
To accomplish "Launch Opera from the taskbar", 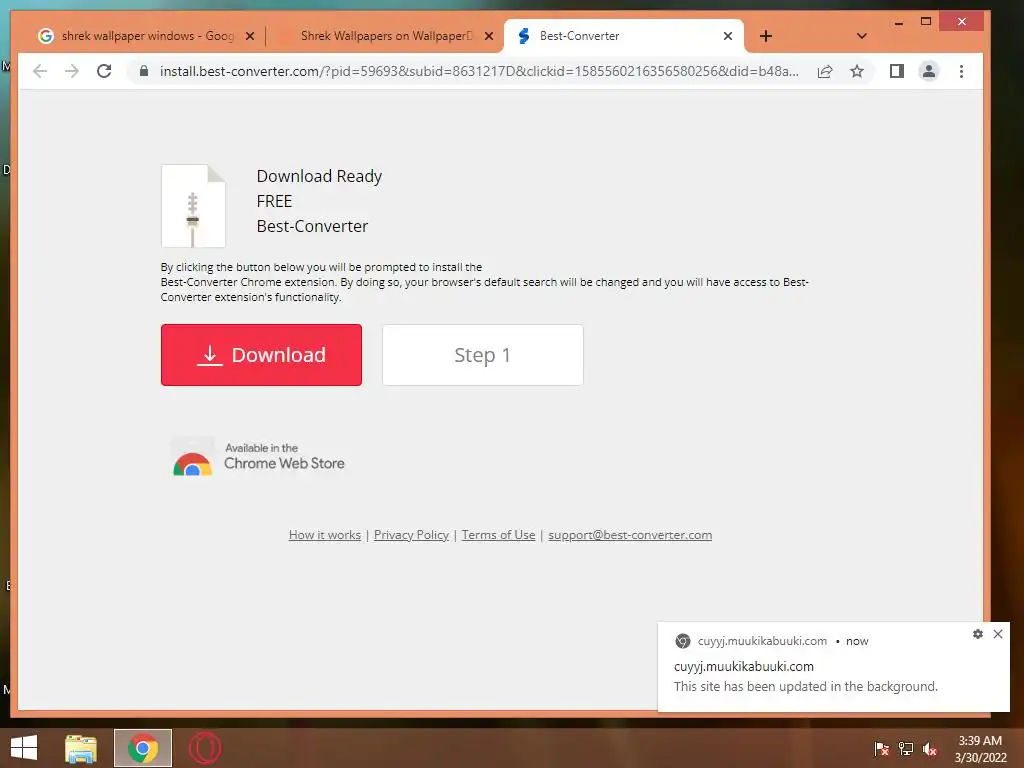I will pyautogui.click(x=204, y=748).
